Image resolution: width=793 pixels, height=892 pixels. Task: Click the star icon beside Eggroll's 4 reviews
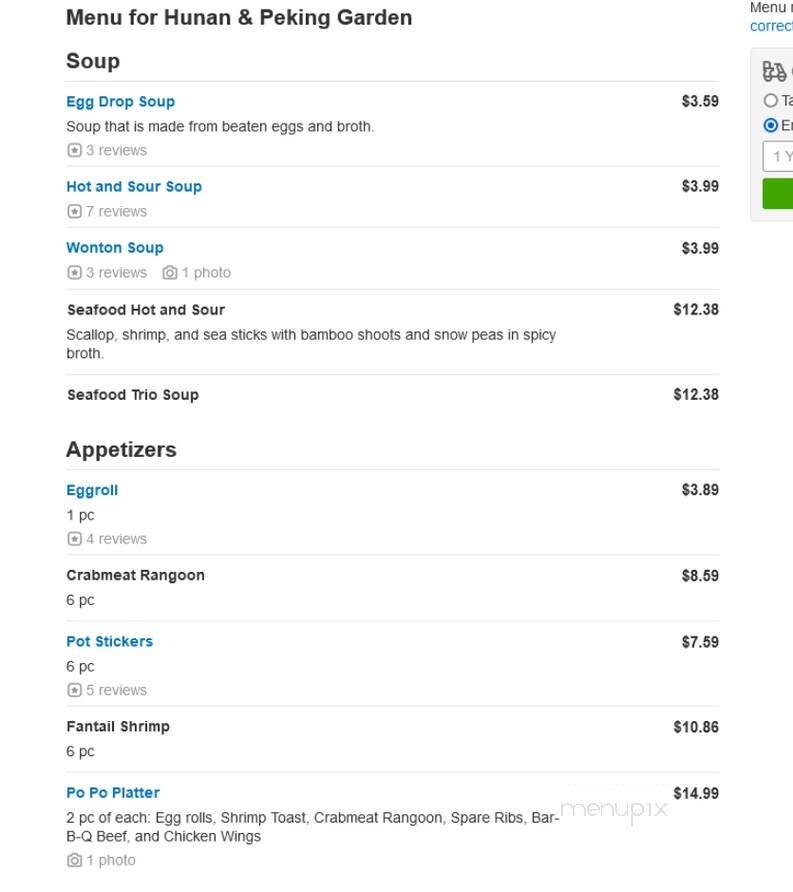(x=74, y=538)
